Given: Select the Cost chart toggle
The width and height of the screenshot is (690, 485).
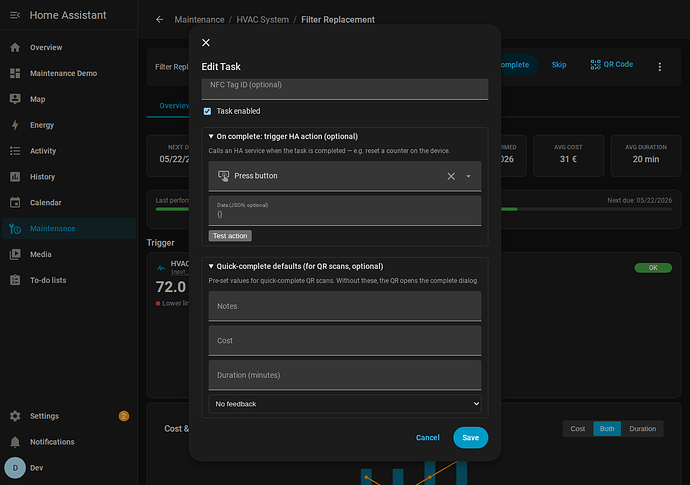Looking at the screenshot, I should click(578, 429).
